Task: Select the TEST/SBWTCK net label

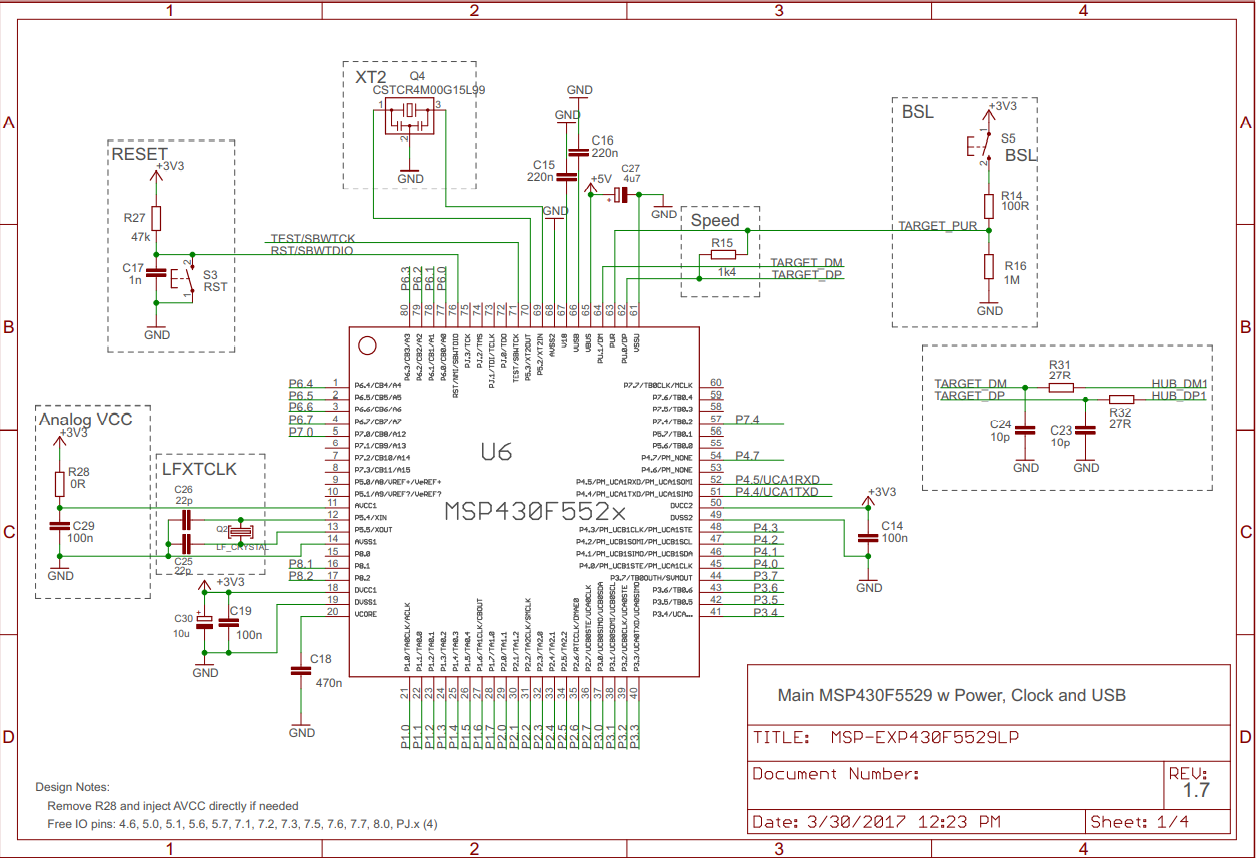Action: 312,238
